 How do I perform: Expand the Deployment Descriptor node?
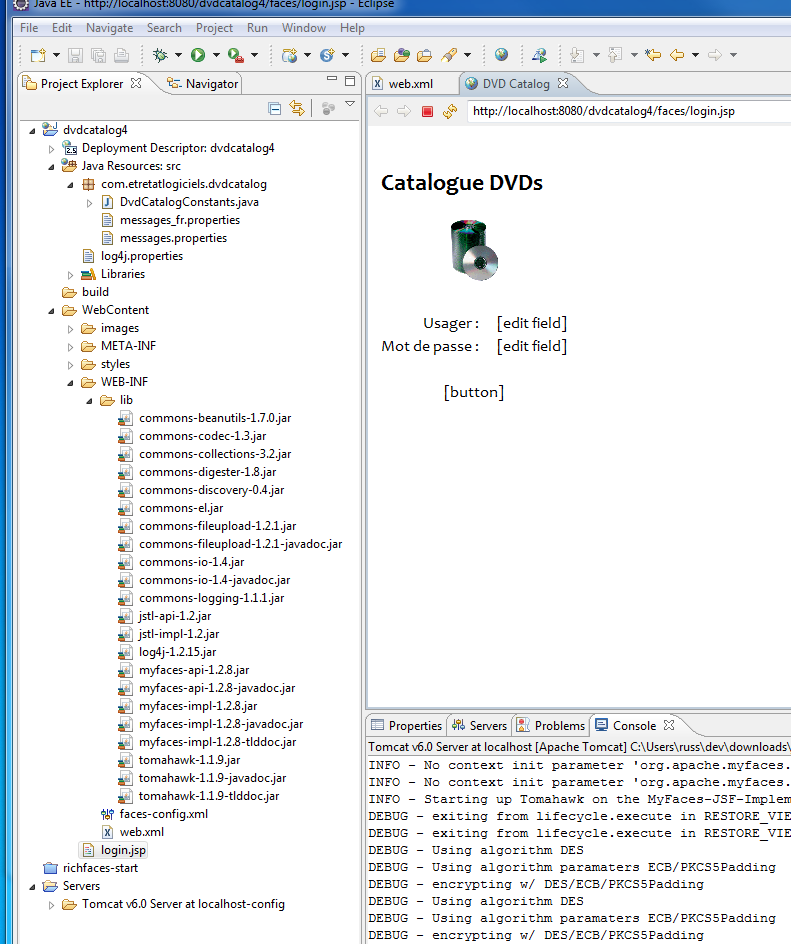pos(51,149)
